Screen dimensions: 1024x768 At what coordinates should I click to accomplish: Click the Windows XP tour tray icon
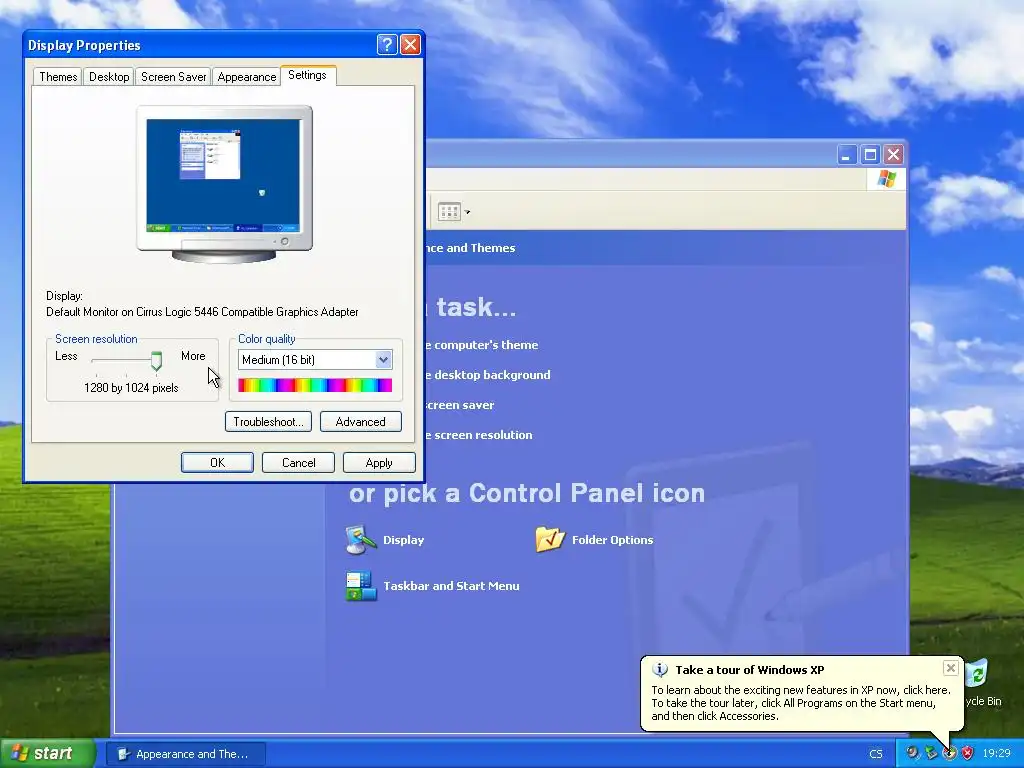[950, 753]
